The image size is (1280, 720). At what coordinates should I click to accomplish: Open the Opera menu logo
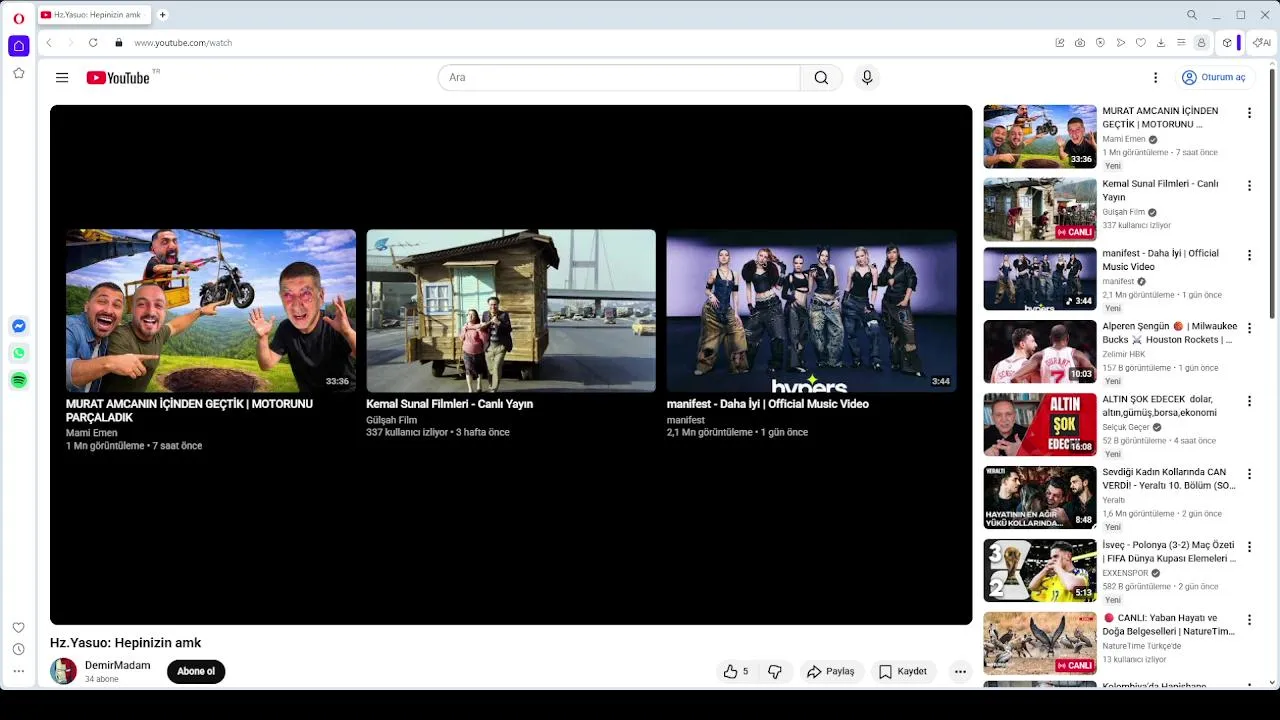pyautogui.click(x=18, y=18)
